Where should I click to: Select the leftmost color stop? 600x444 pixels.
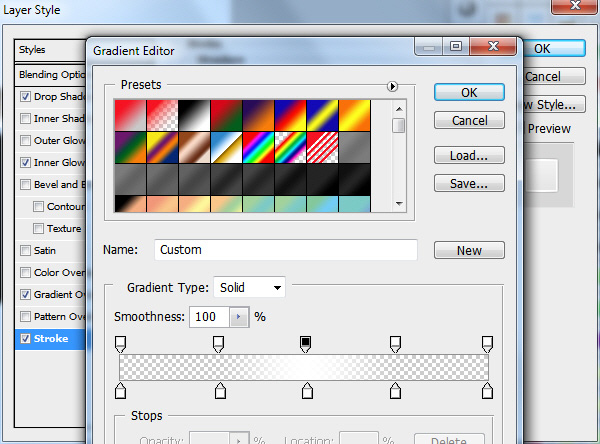click(x=120, y=390)
